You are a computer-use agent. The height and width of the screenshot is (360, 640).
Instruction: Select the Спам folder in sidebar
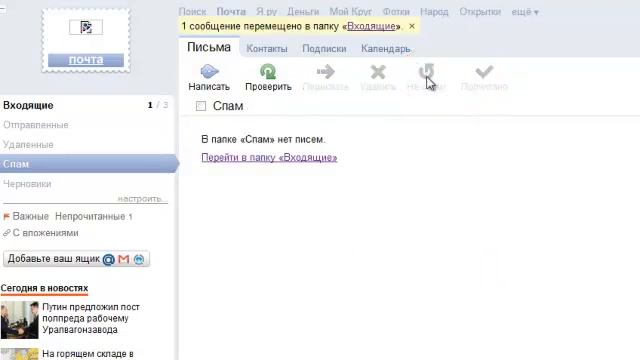[88, 164]
